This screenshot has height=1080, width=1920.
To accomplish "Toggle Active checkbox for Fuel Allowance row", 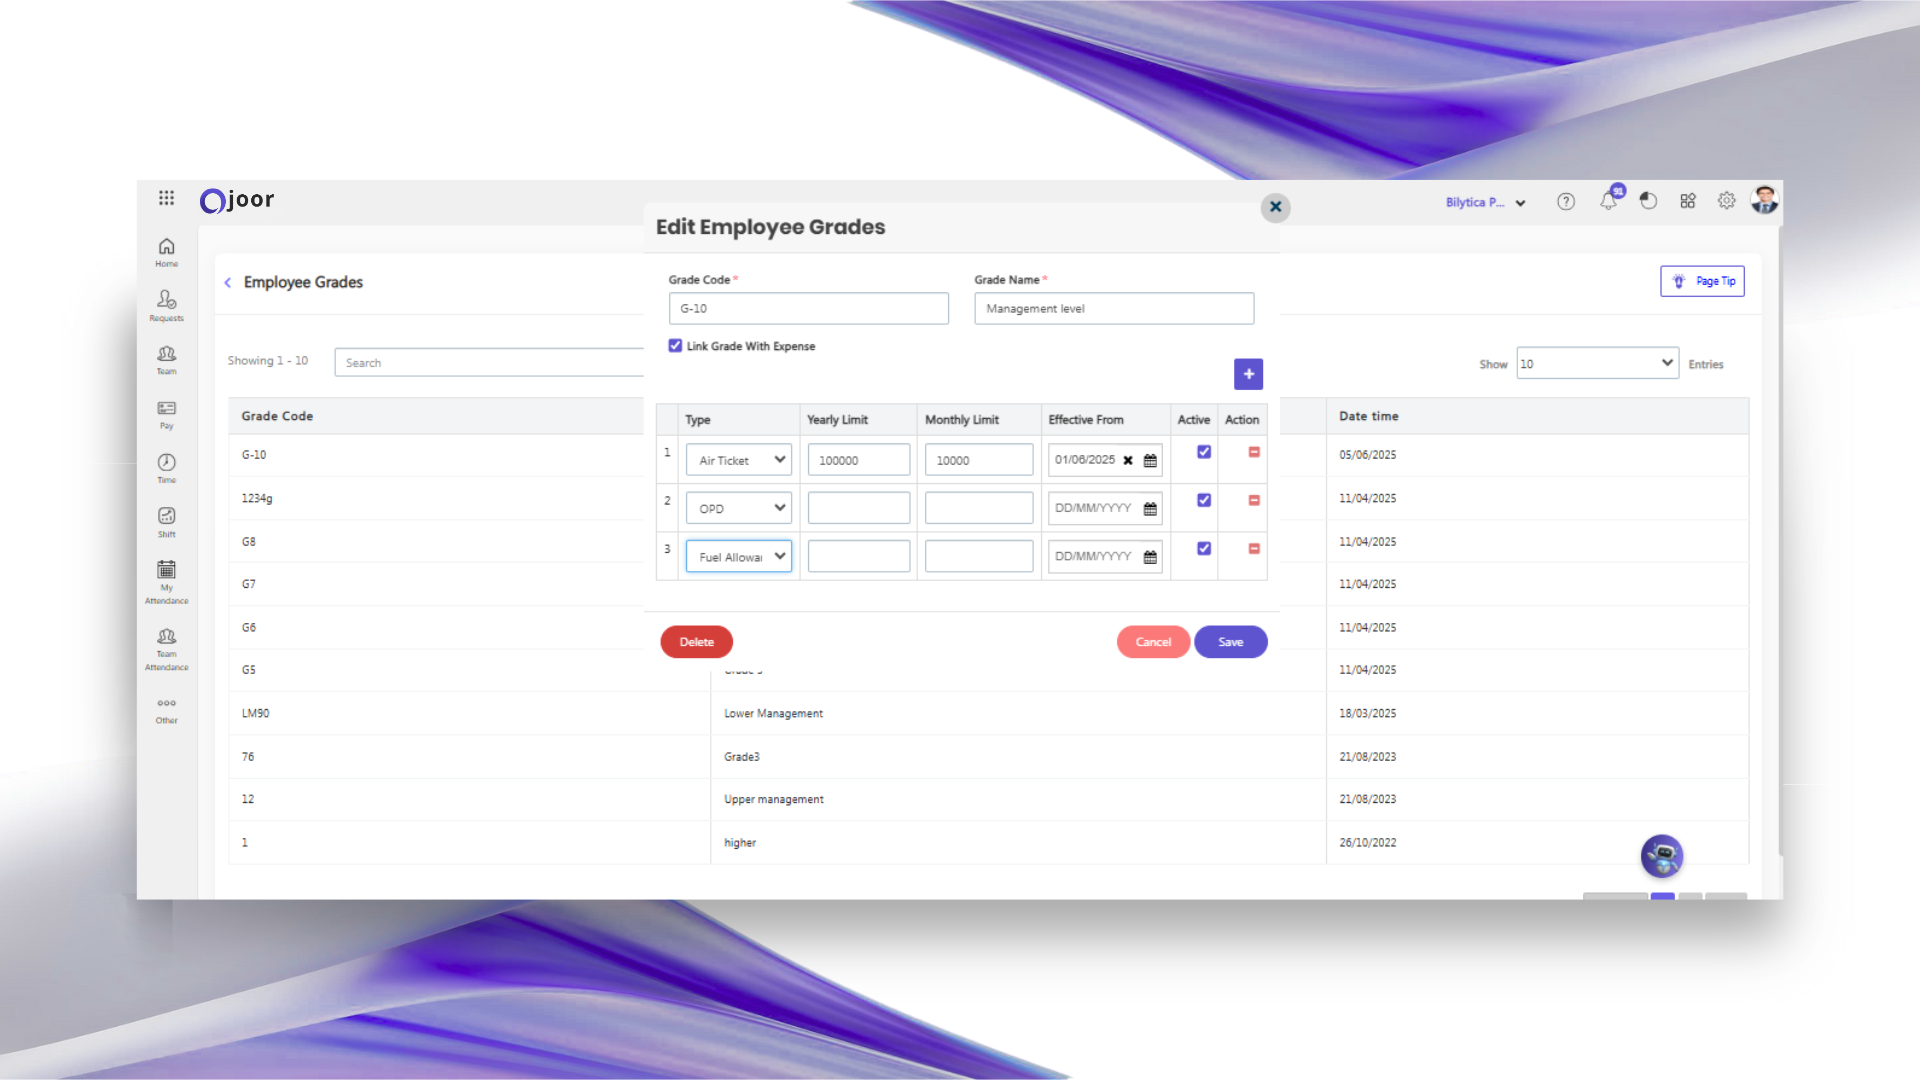I will click(x=1204, y=549).
